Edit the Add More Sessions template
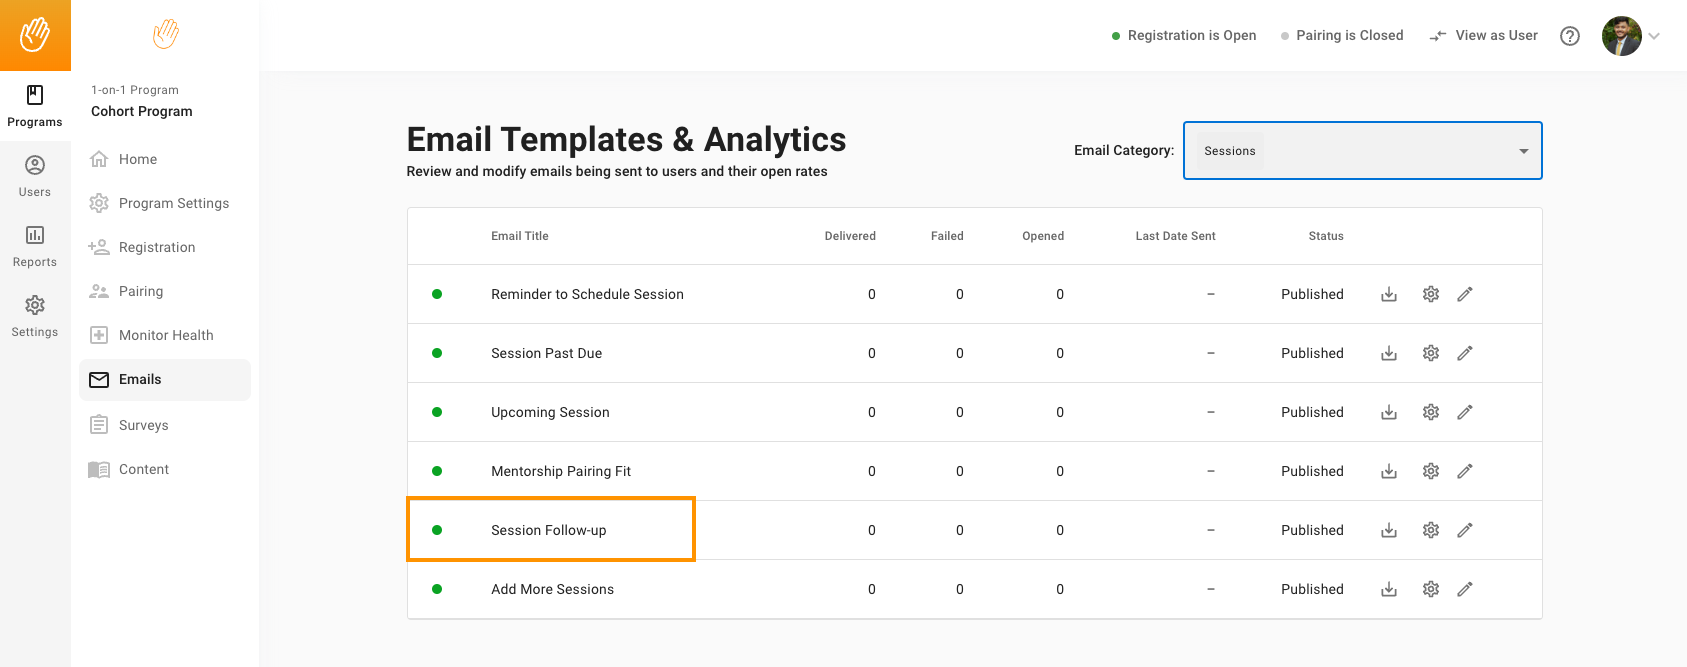 pos(1465,589)
